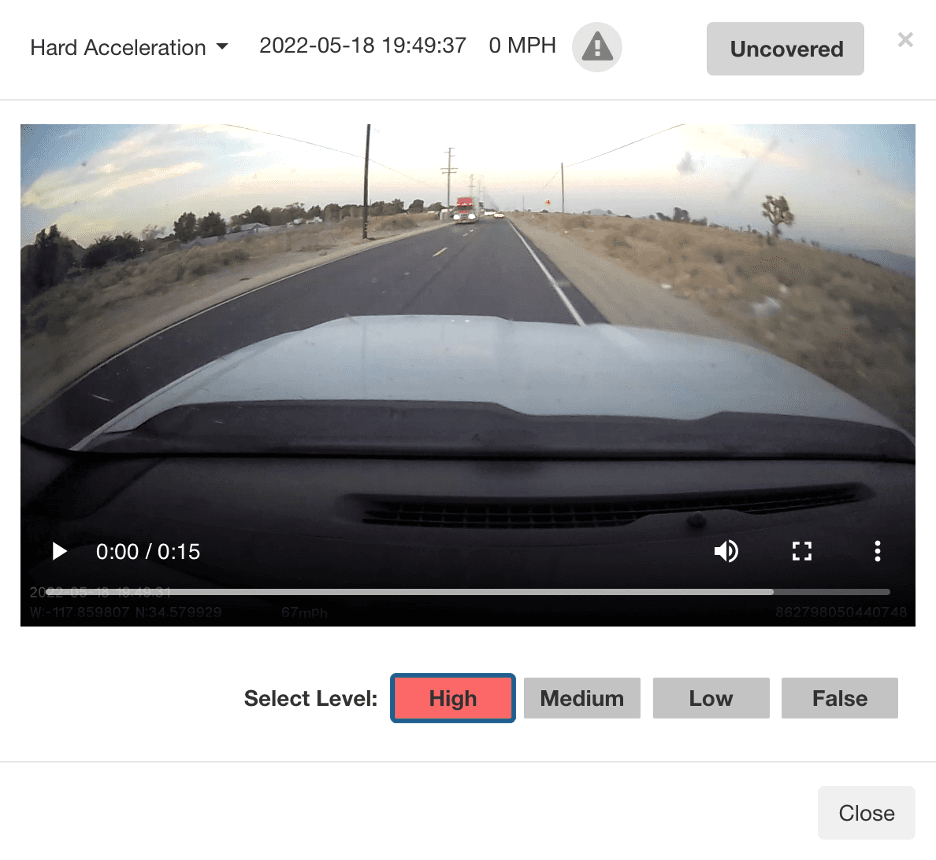The width and height of the screenshot is (936, 860).
Task: Open the video more options menu
Action: tap(877, 551)
